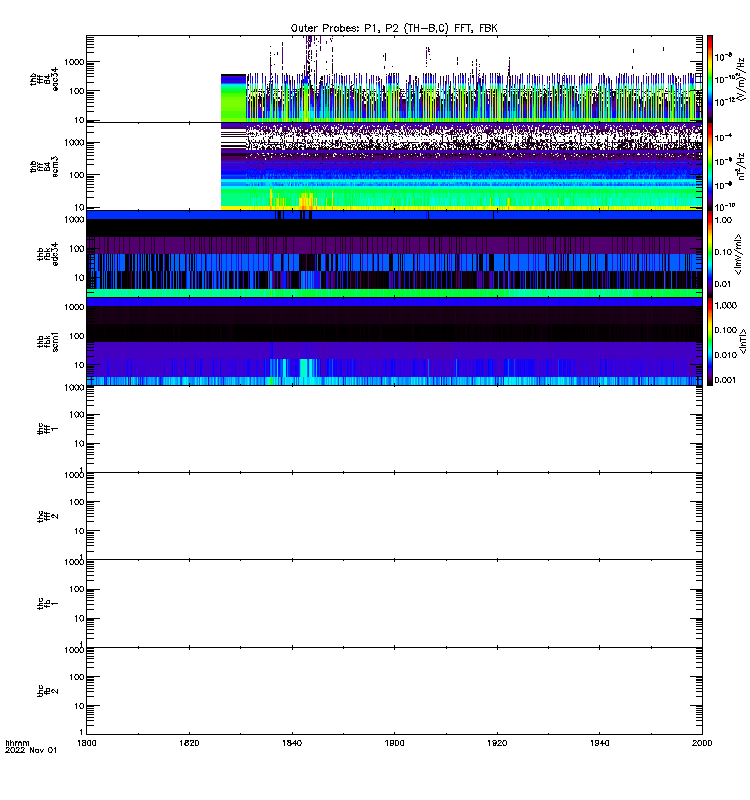750x800 pixels.
Task: Click the '<|nT|>' color bar unit label
Action: (743, 341)
